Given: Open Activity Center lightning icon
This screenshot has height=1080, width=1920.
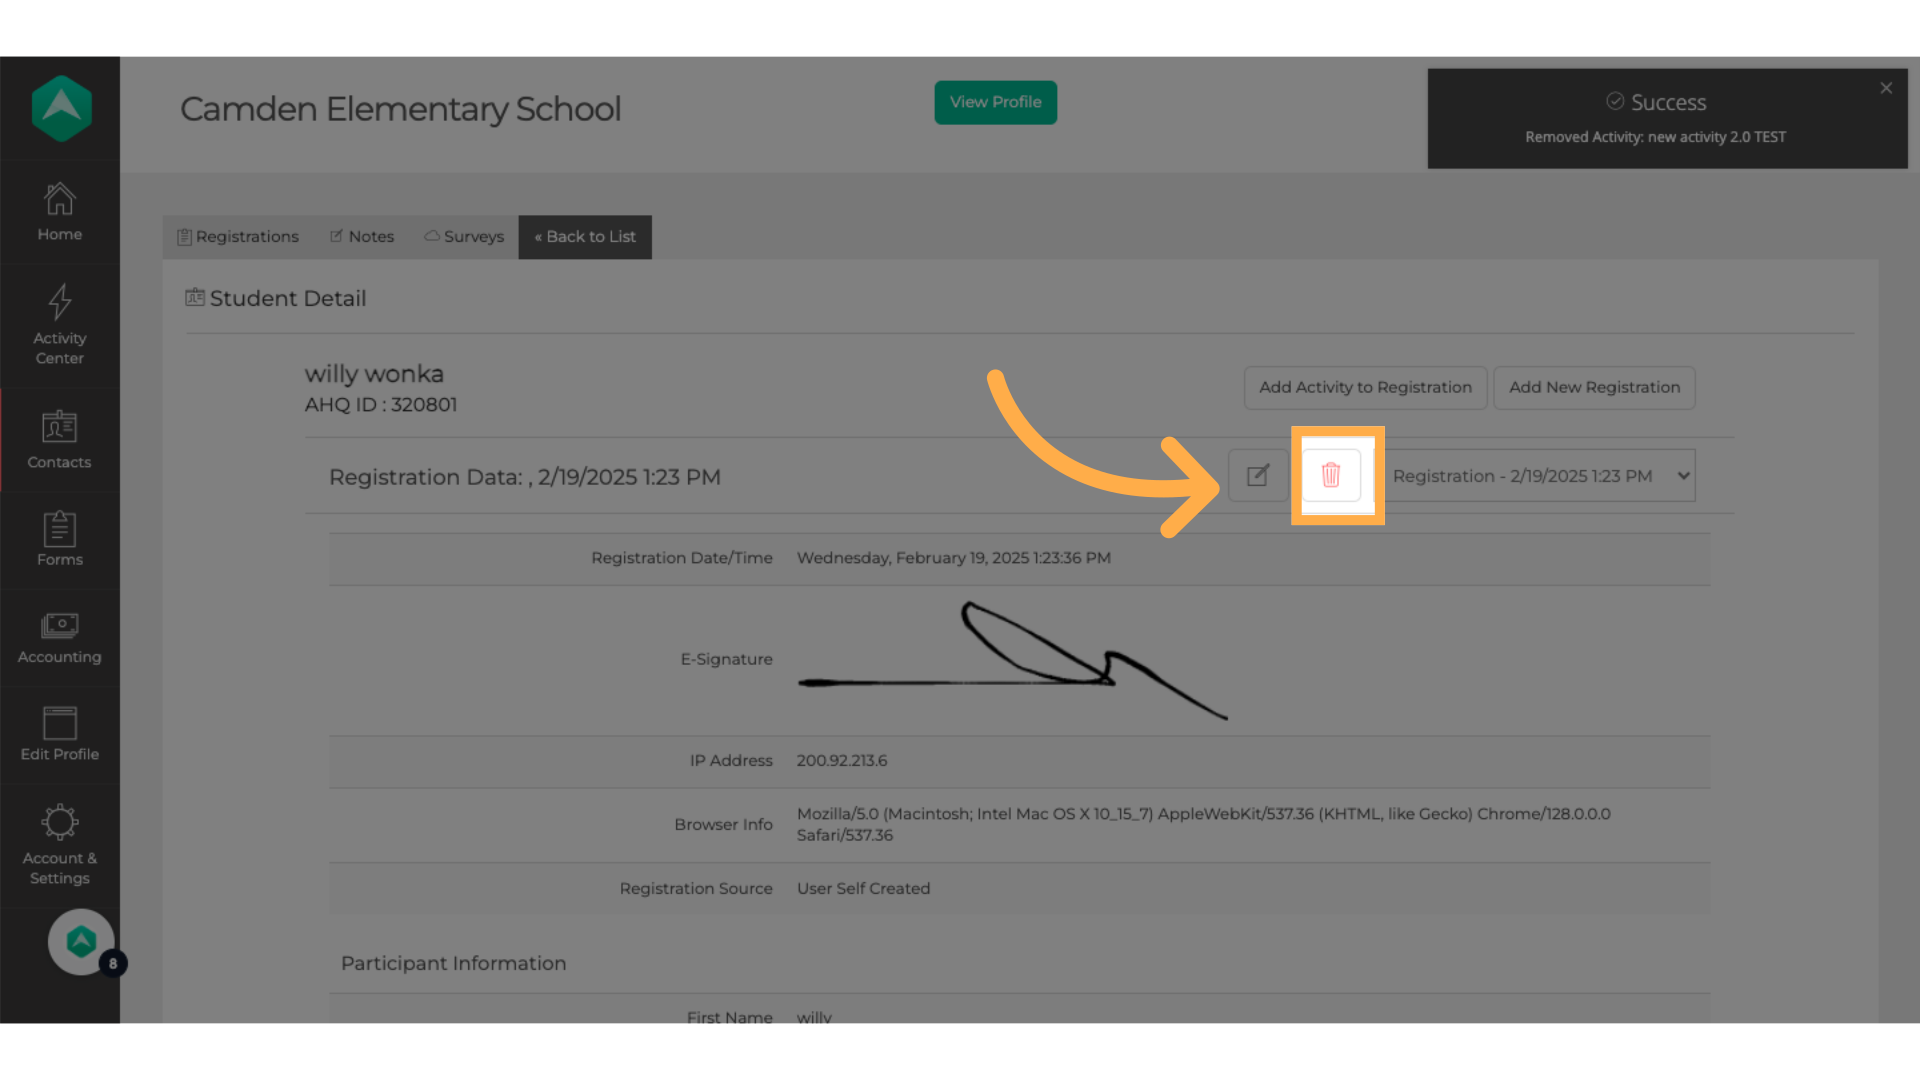Looking at the screenshot, I should pyautogui.click(x=60, y=324).
